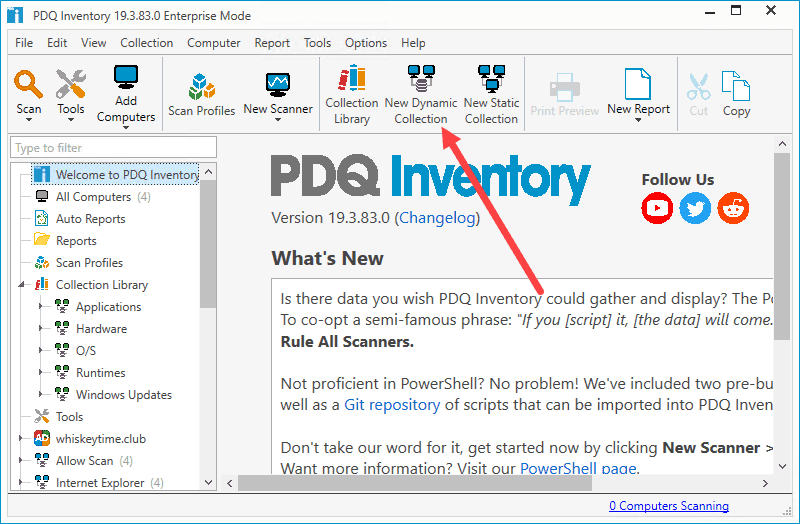800x524 pixels.
Task: Click the main page scroll up arrow
Action: tap(782, 144)
